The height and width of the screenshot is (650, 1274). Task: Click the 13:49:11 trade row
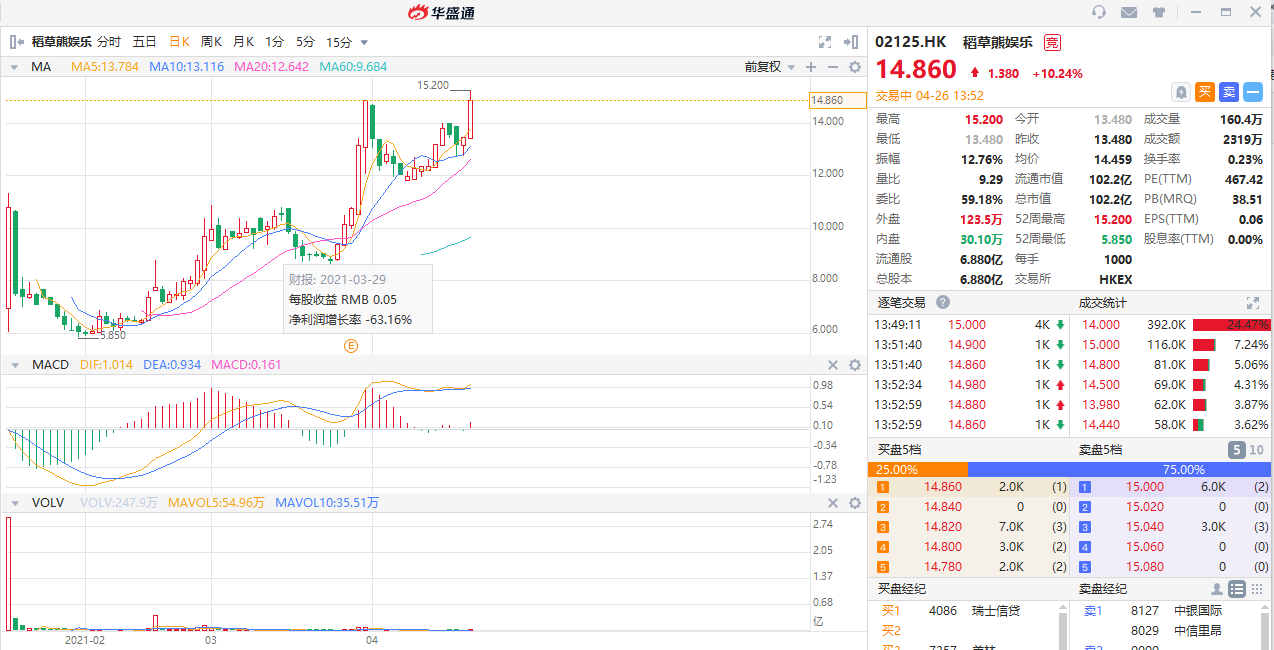point(969,325)
